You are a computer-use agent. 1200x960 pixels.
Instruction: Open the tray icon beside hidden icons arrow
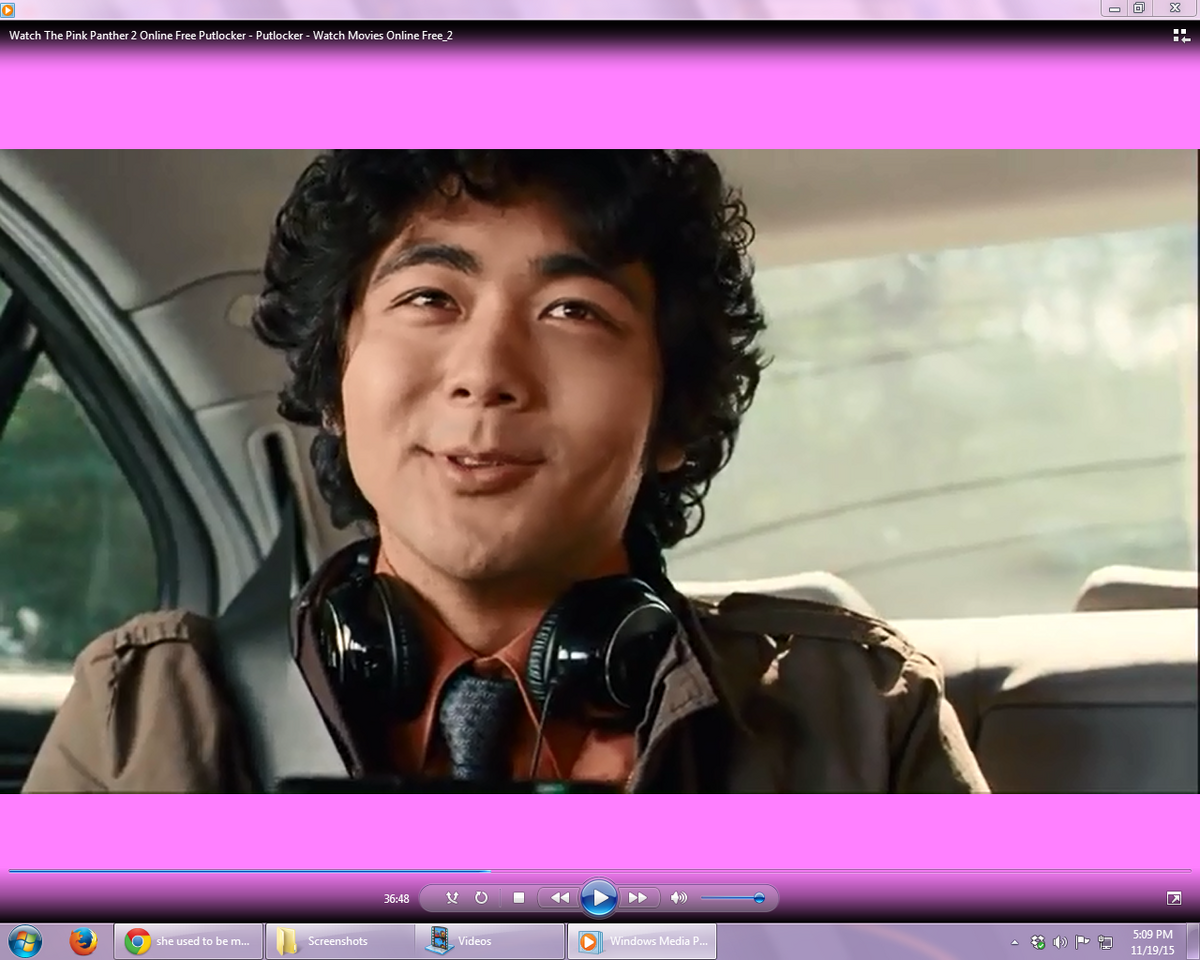point(1038,942)
